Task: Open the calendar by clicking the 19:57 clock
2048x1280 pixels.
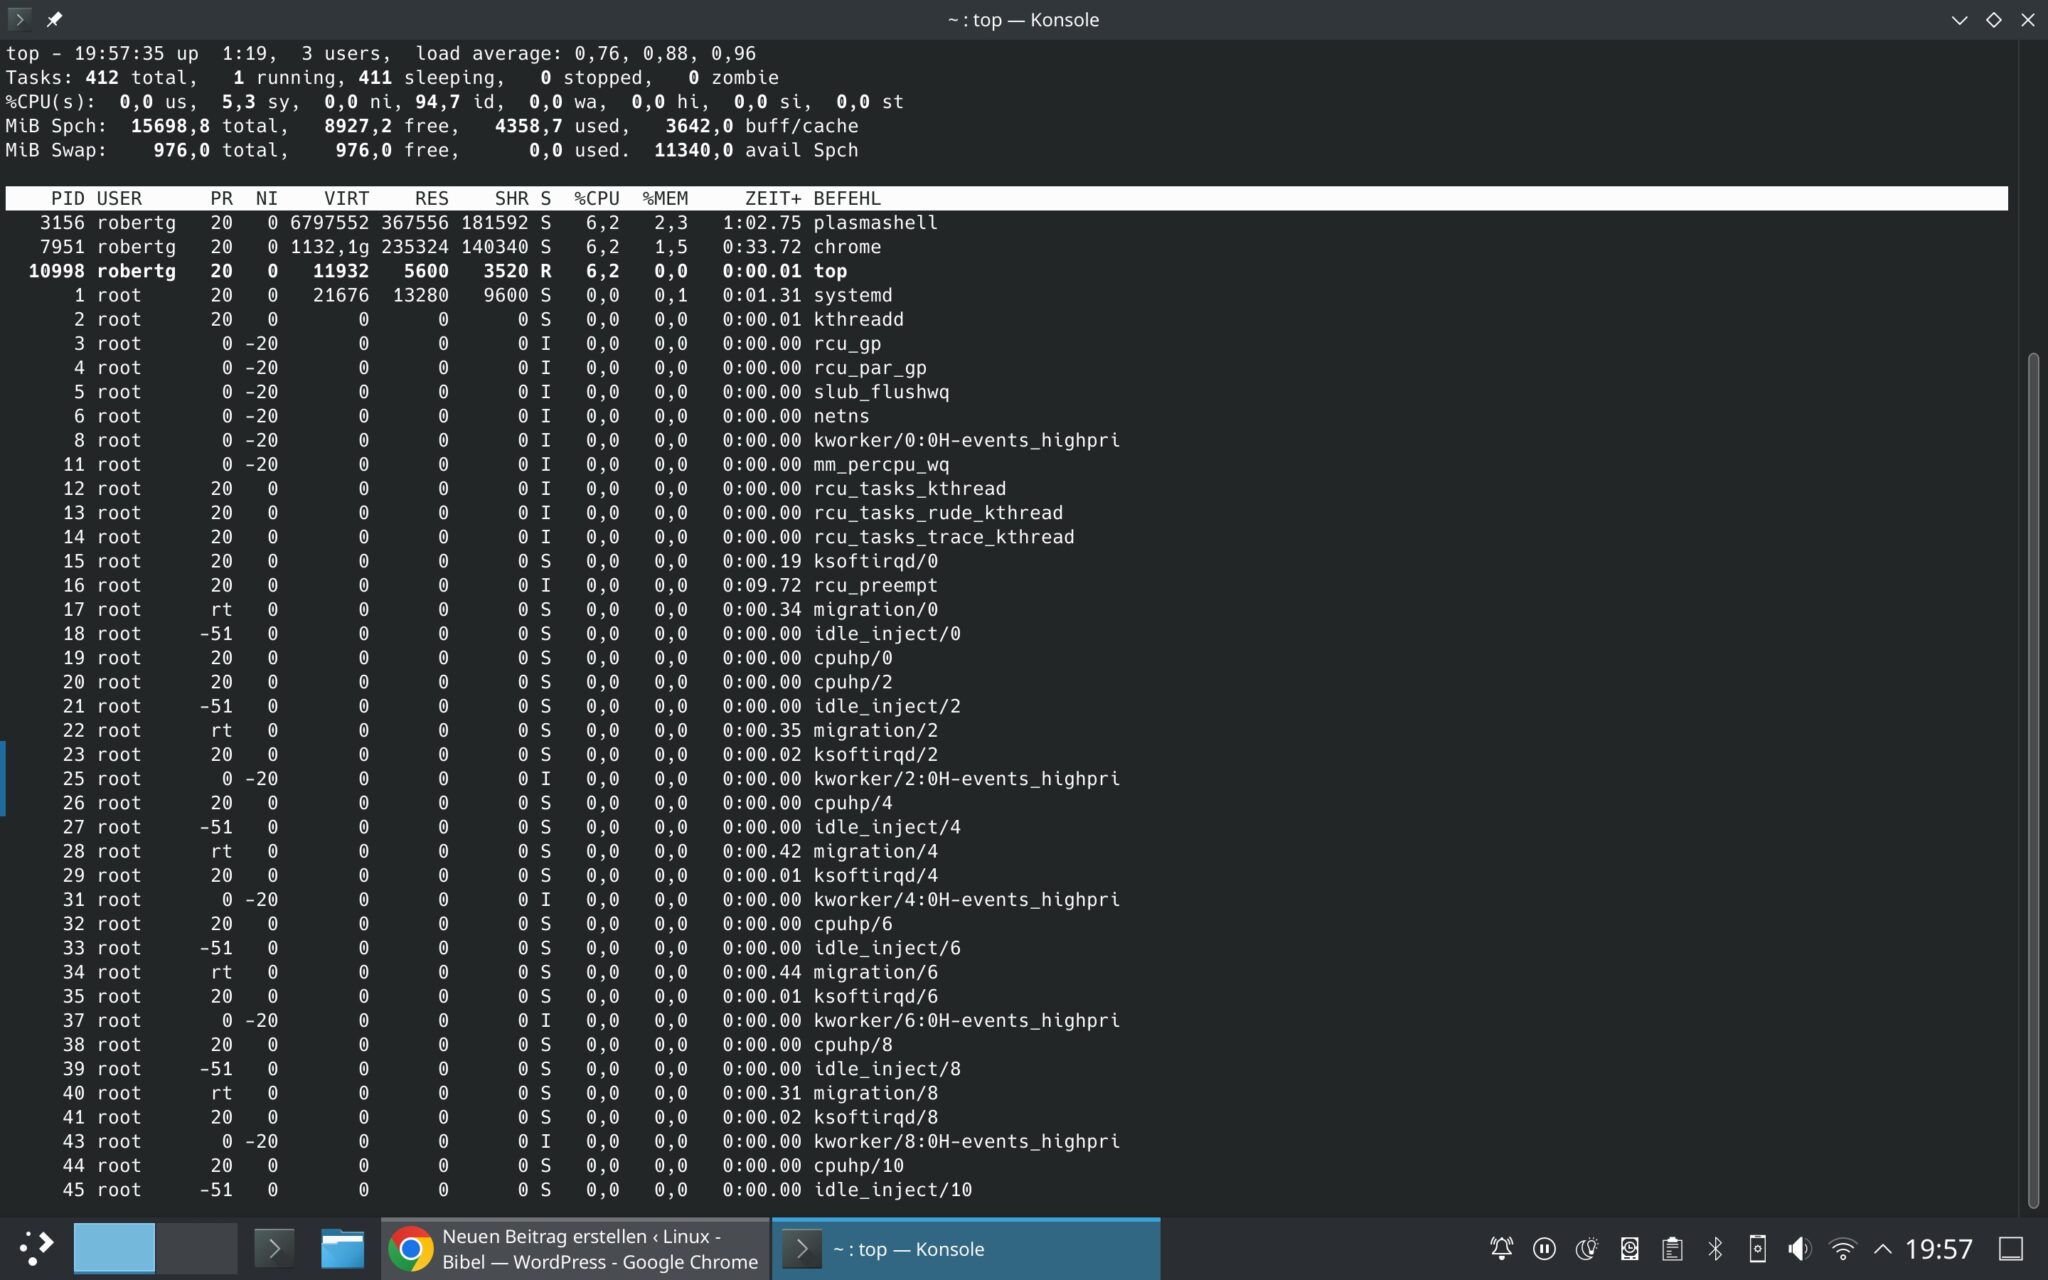Action: click(x=1940, y=1247)
